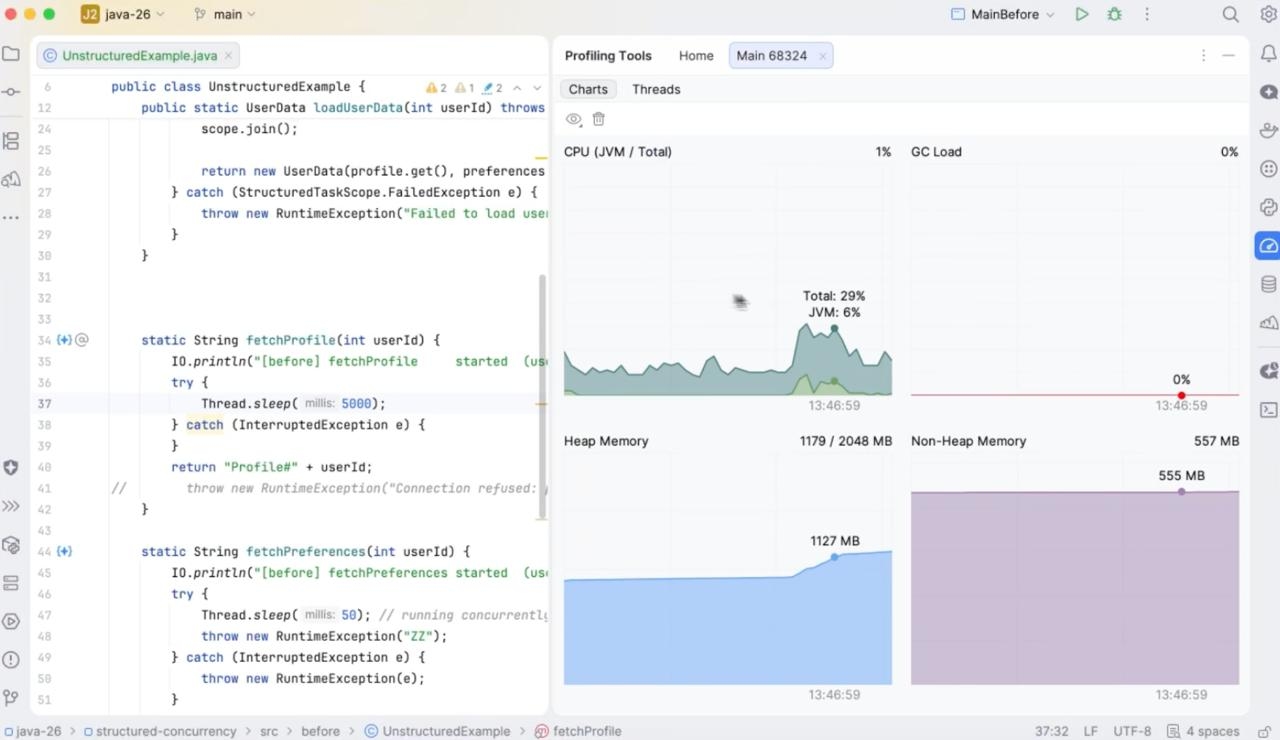Open main branch dropdown
Viewport: 1280px width, 740px height.
tap(226, 14)
